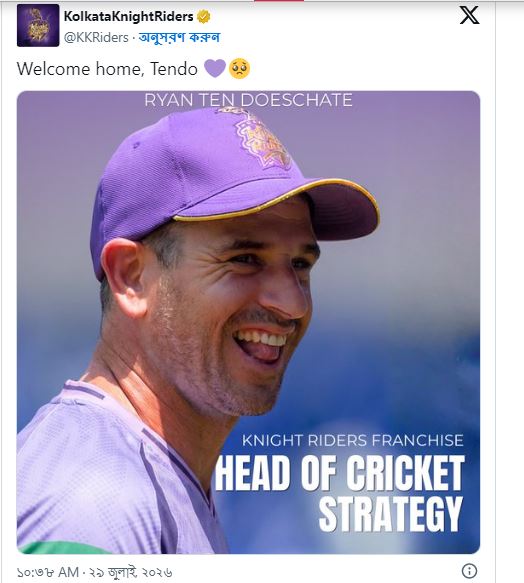This screenshot has height=583, width=524.
Task: Open the KolkataKnightRiders account name
Action: (129, 16)
